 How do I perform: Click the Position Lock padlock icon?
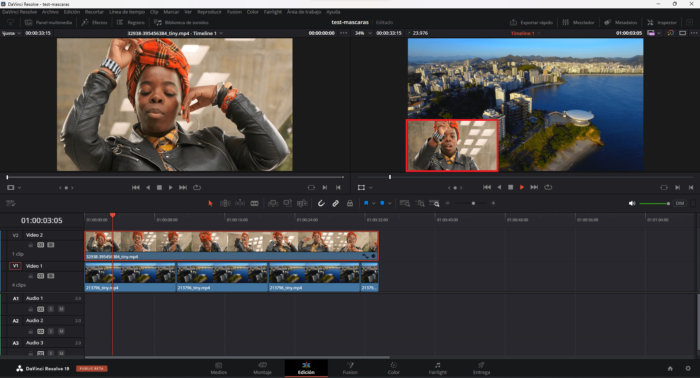pyautogui.click(x=350, y=204)
